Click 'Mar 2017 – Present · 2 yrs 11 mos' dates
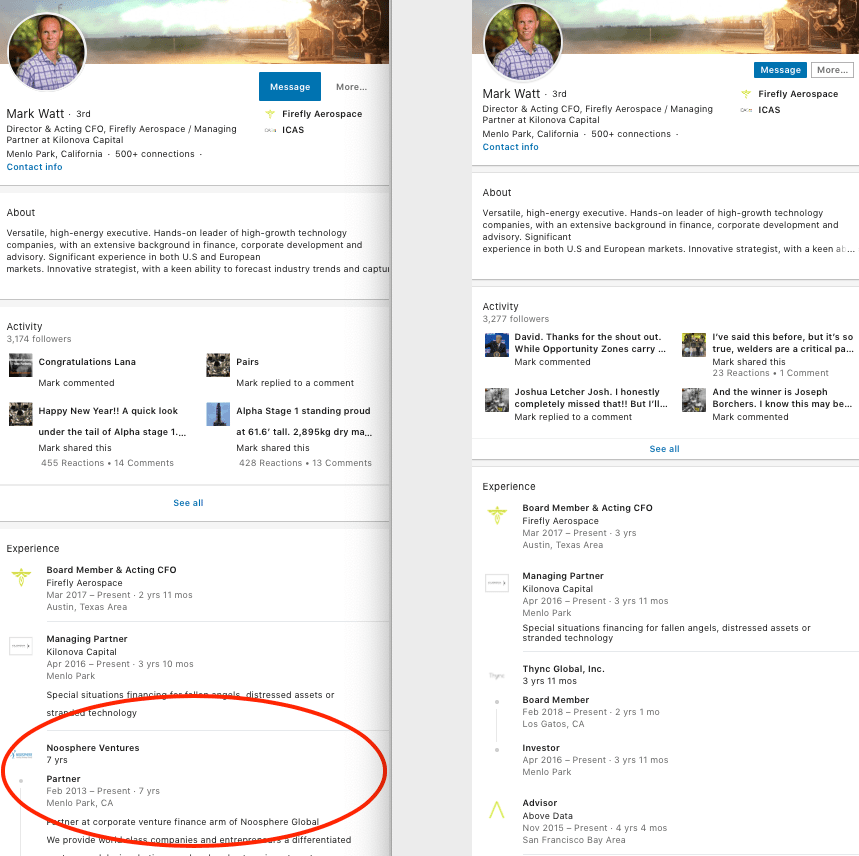This screenshot has width=859, height=856. [119, 595]
